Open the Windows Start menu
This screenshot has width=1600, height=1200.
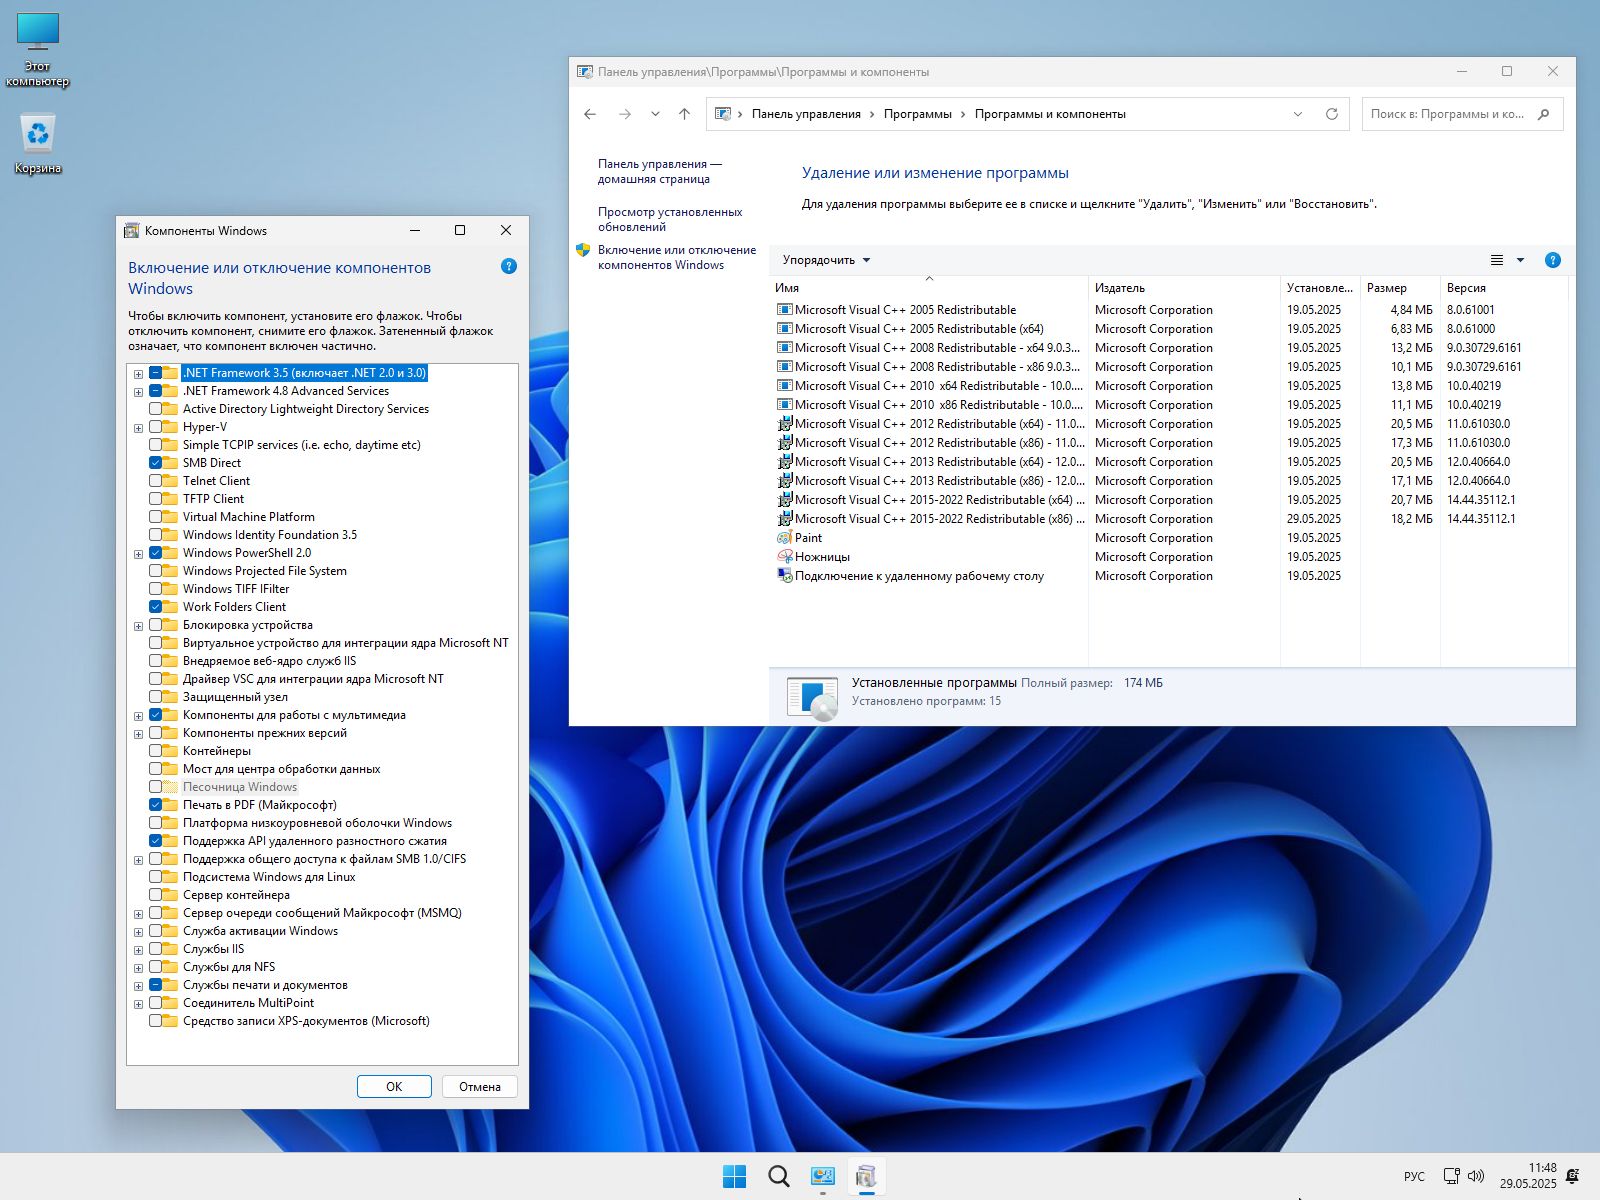pyautogui.click(x=734, y=1177)
